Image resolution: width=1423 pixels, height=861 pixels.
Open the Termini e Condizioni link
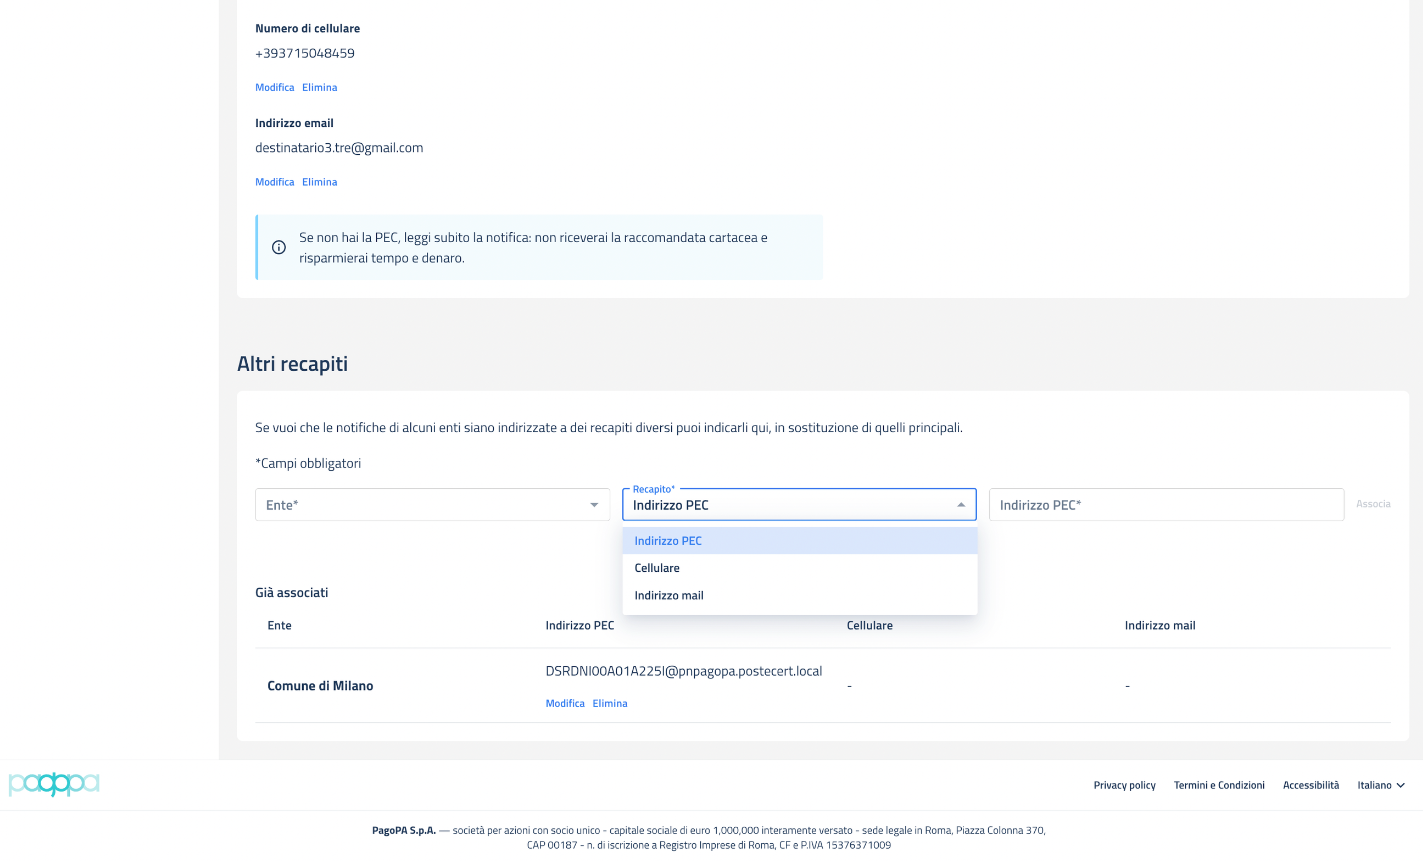1219,785
